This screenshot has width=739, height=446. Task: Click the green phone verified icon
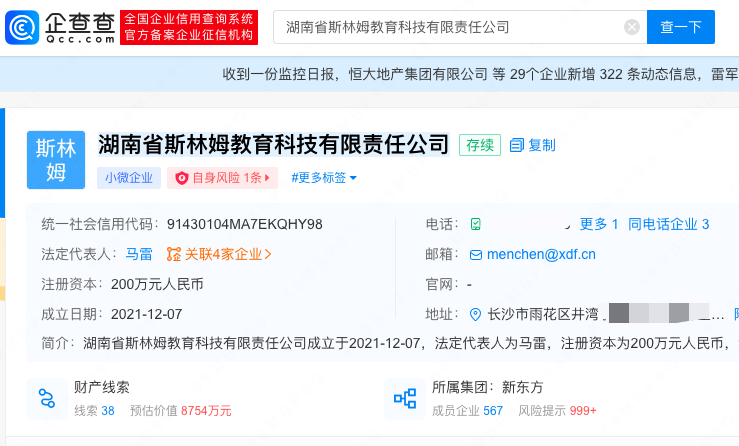[476, 224]
